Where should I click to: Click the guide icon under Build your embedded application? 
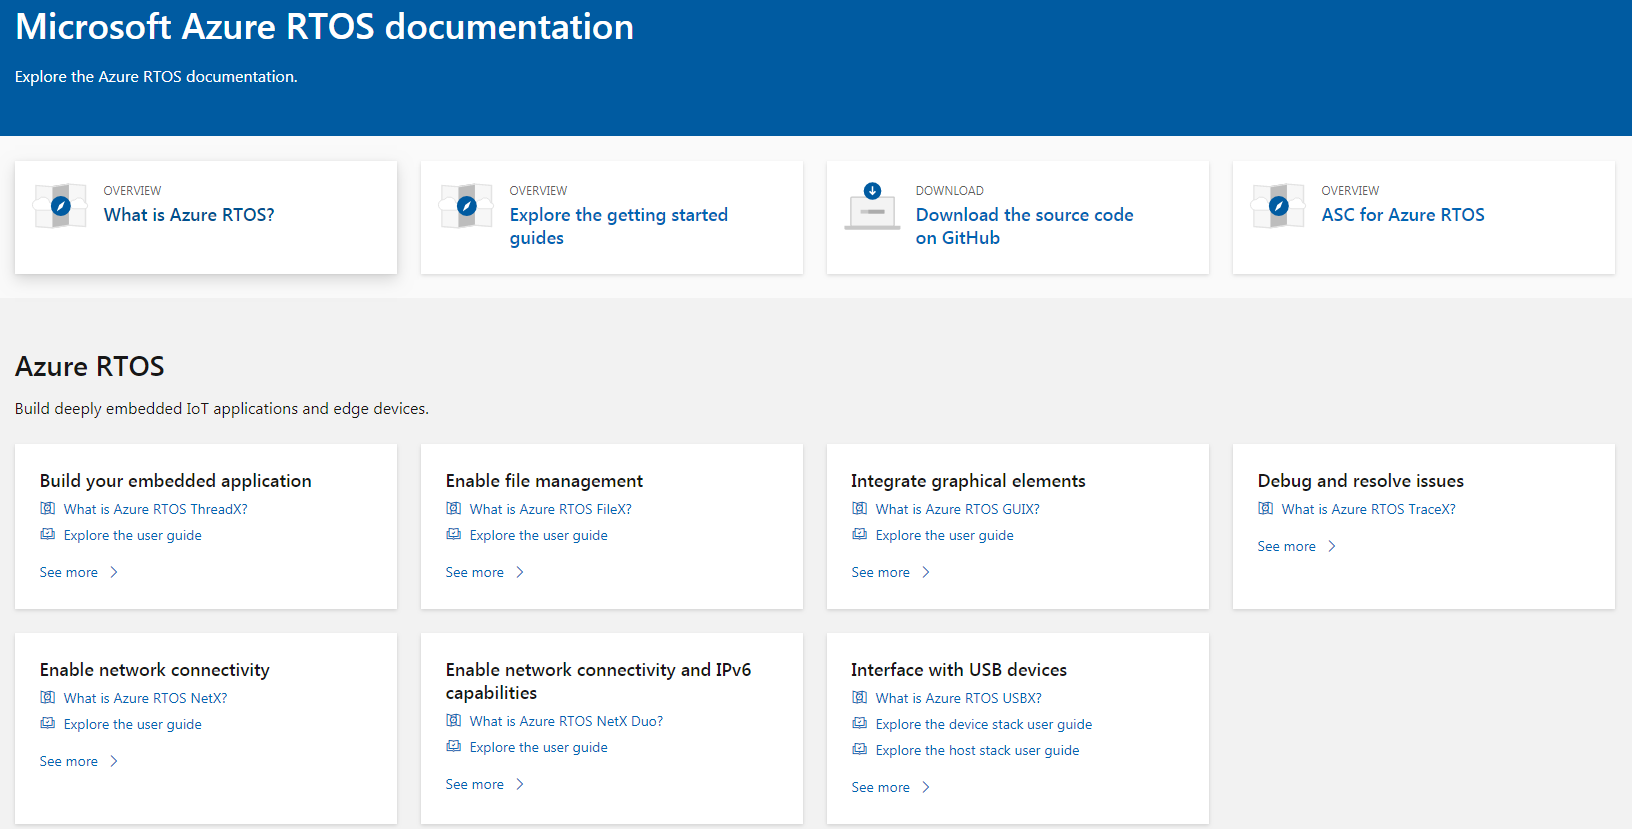(x=47, y=534)
